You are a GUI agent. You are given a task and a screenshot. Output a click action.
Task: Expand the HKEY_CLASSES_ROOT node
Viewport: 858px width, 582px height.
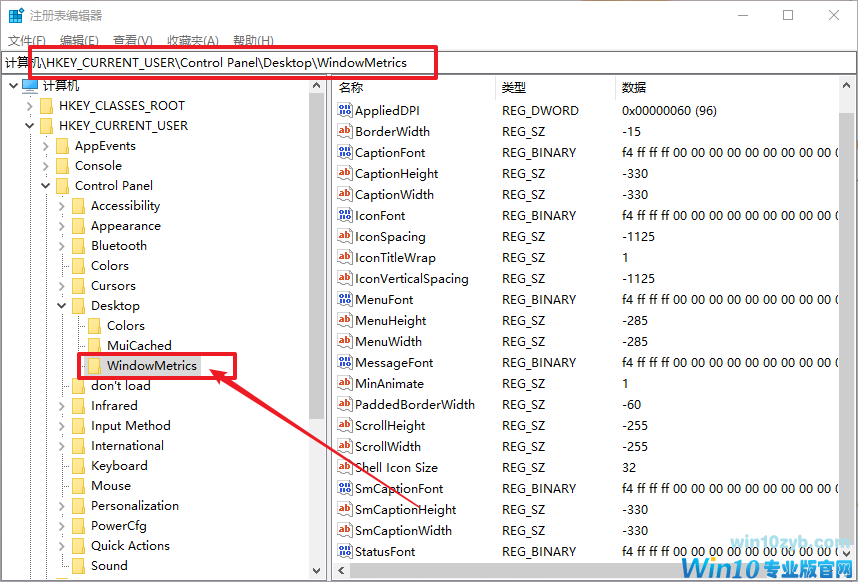click(30, 106)
